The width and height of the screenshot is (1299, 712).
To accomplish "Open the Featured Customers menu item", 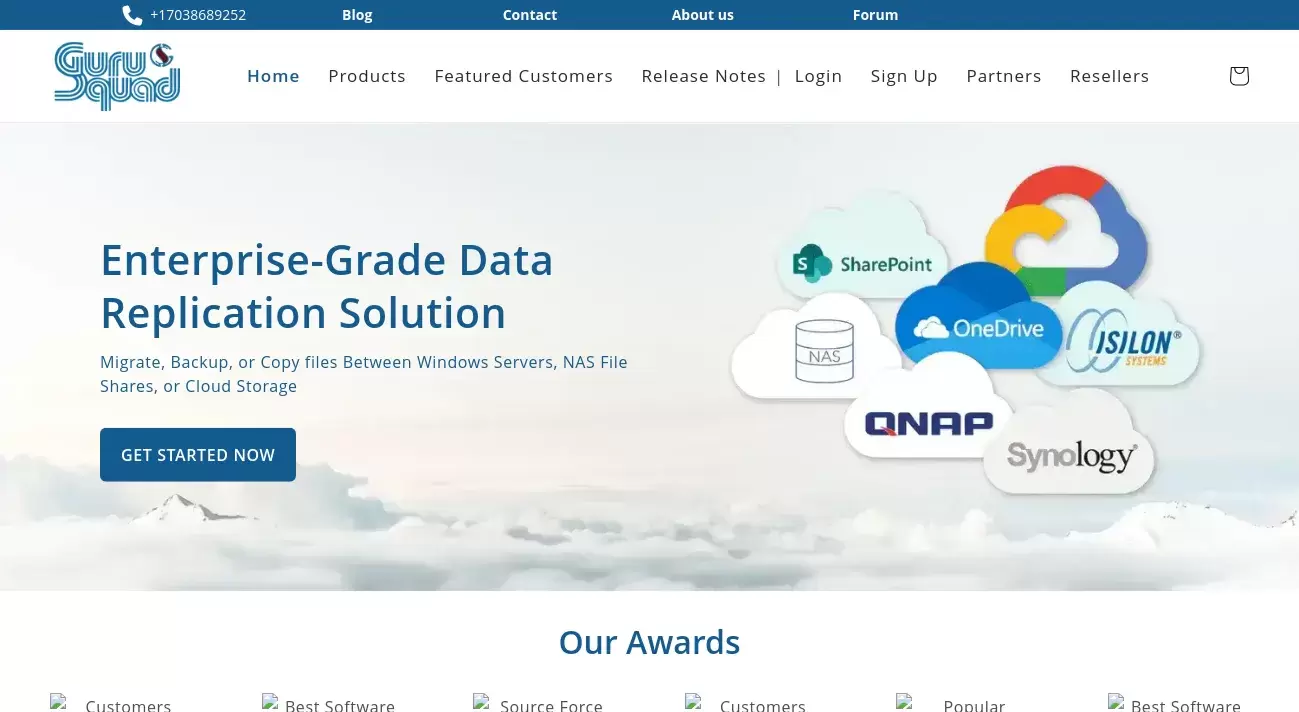I will click(x=524, y=76).
